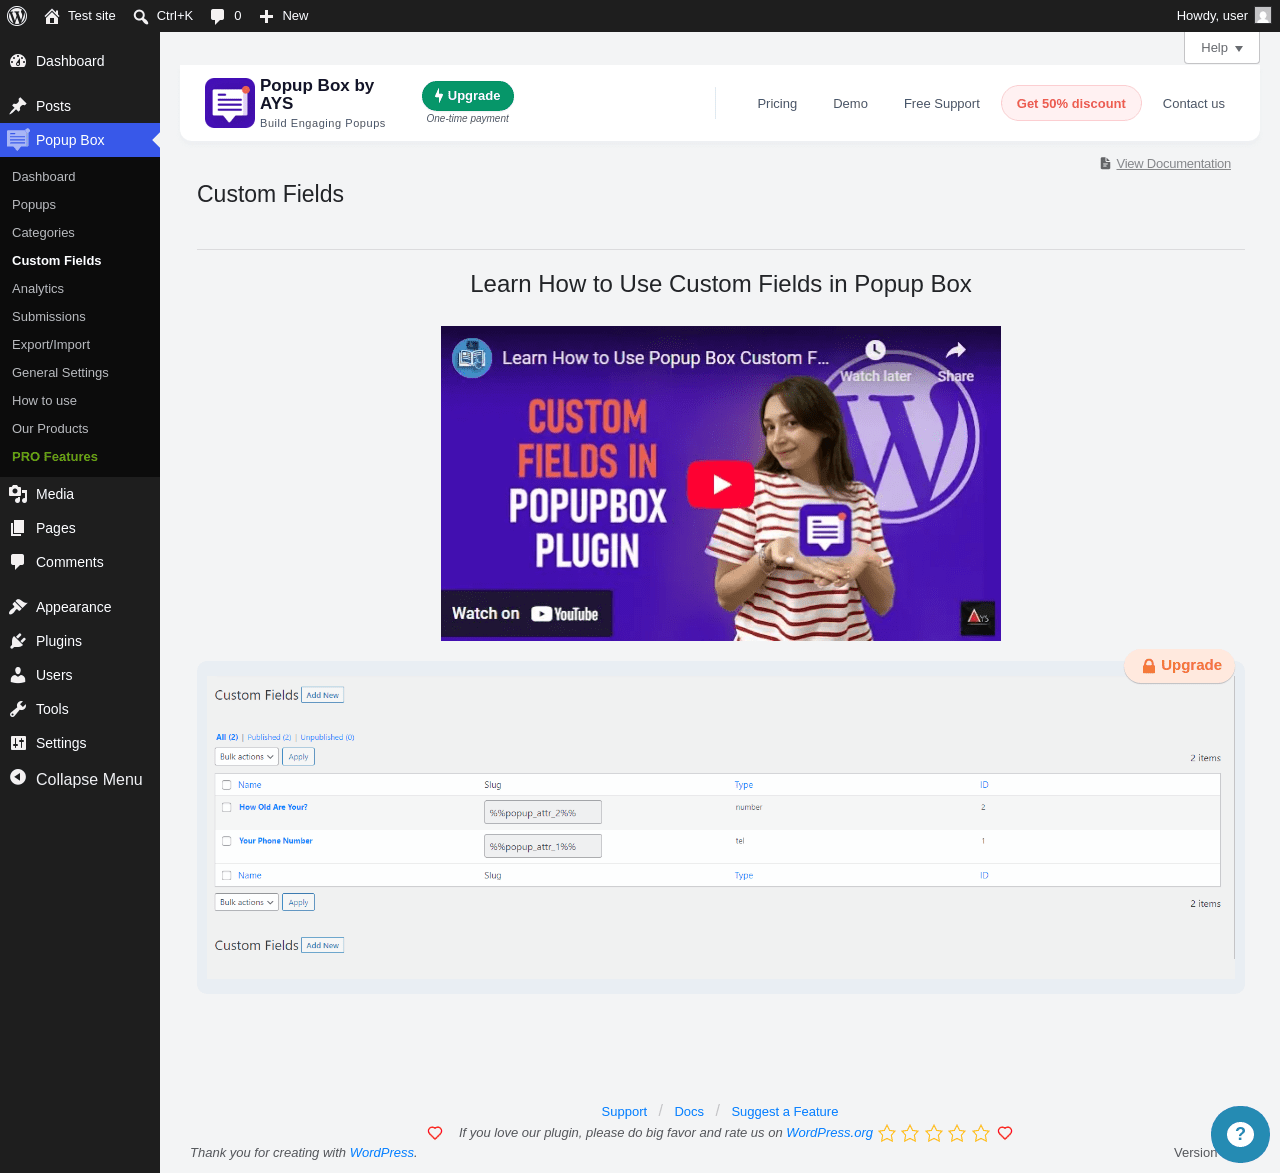Open PRO Features submenu item
This screenshot has width=1280, height=1173.
pos(55,457)
